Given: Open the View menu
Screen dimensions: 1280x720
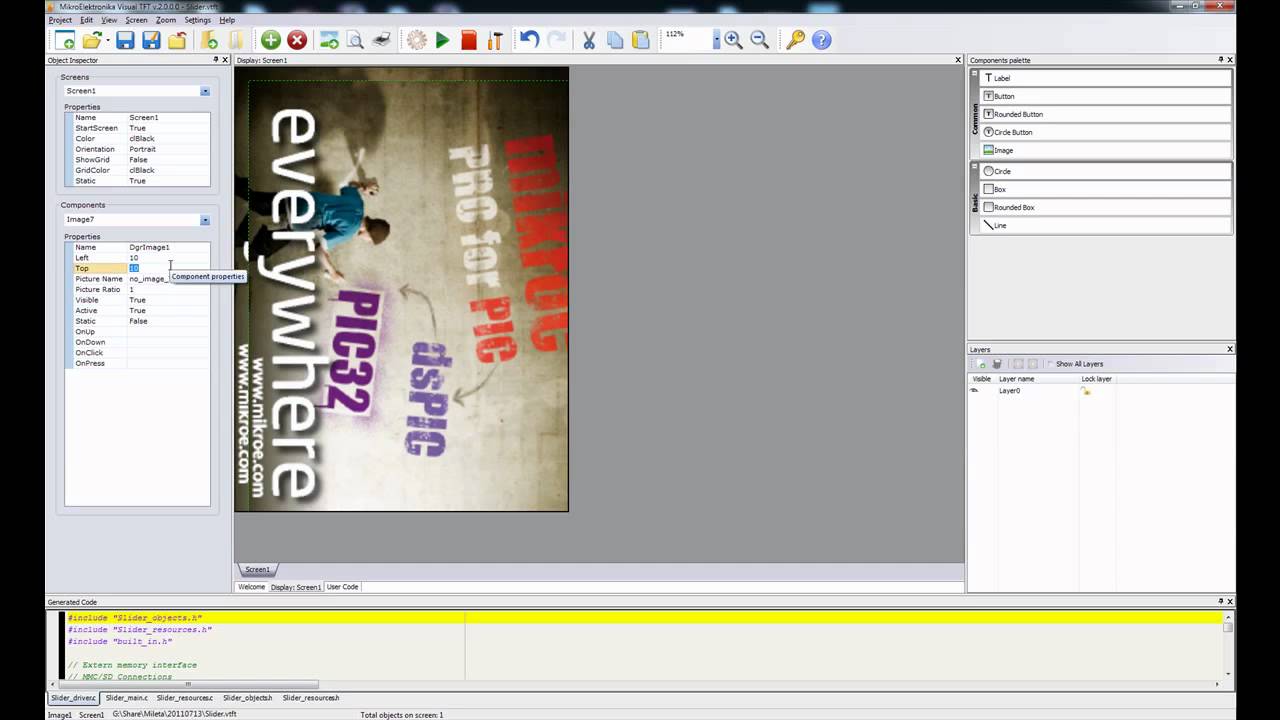Looking at the screenshot, I should click(109, 20).
